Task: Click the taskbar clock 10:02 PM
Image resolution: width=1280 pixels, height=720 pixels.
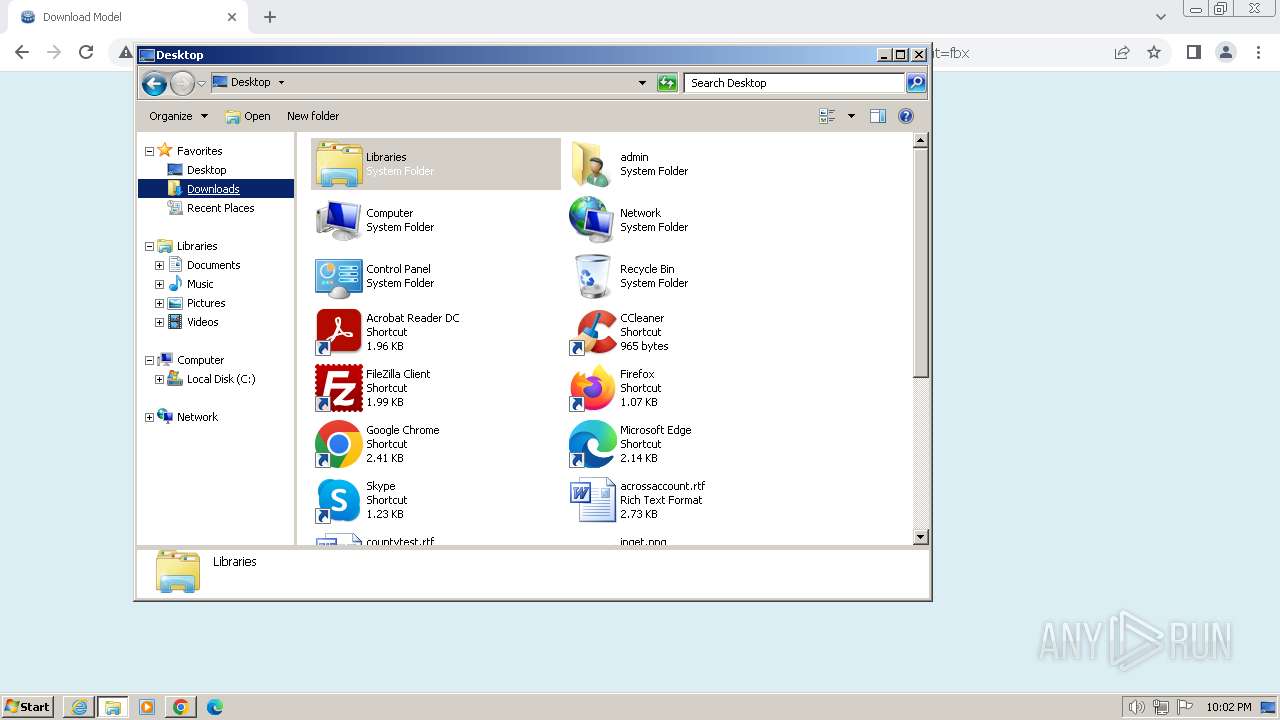Action: tap(1229, 707)
